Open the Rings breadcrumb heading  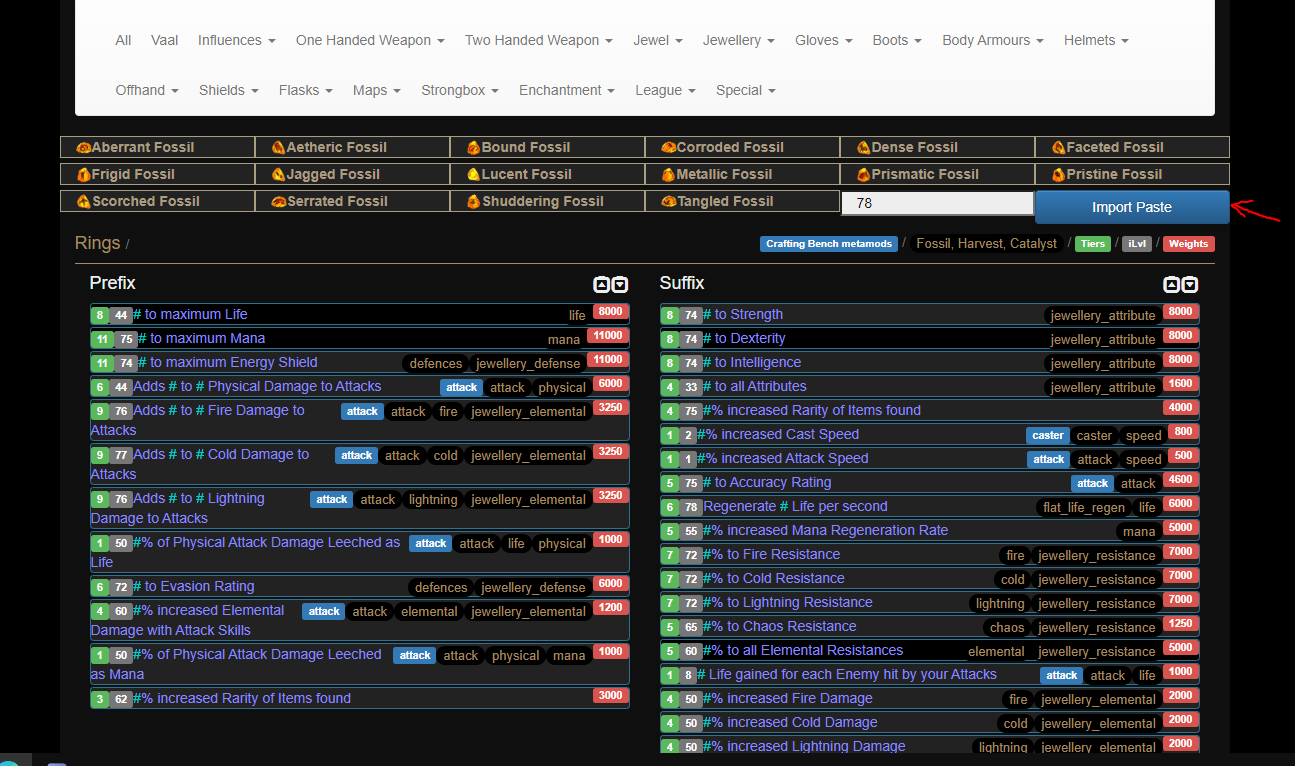[97, 243]
